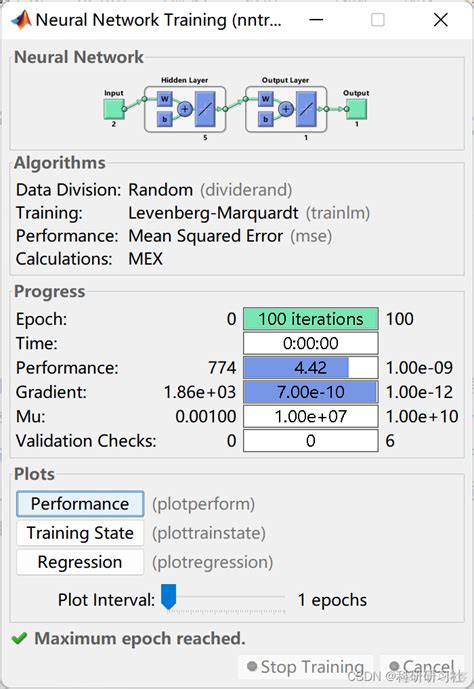This screenshot has width=474, height=689.
Task: Click the hidden layer transfer function block
Action: (x=205, y=109)
